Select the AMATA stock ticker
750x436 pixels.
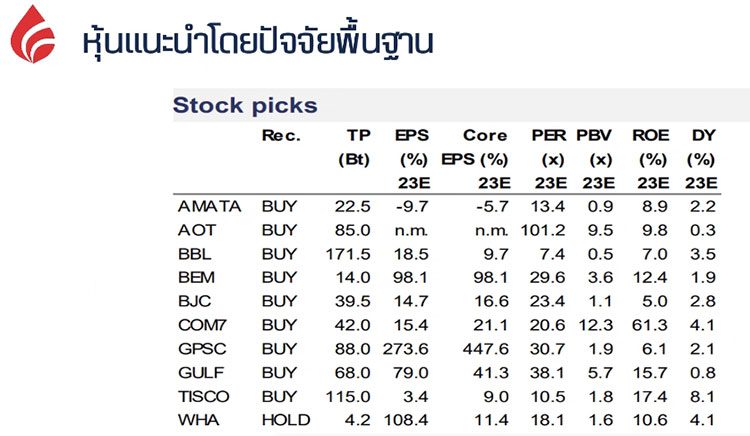[x=209, y=207]
